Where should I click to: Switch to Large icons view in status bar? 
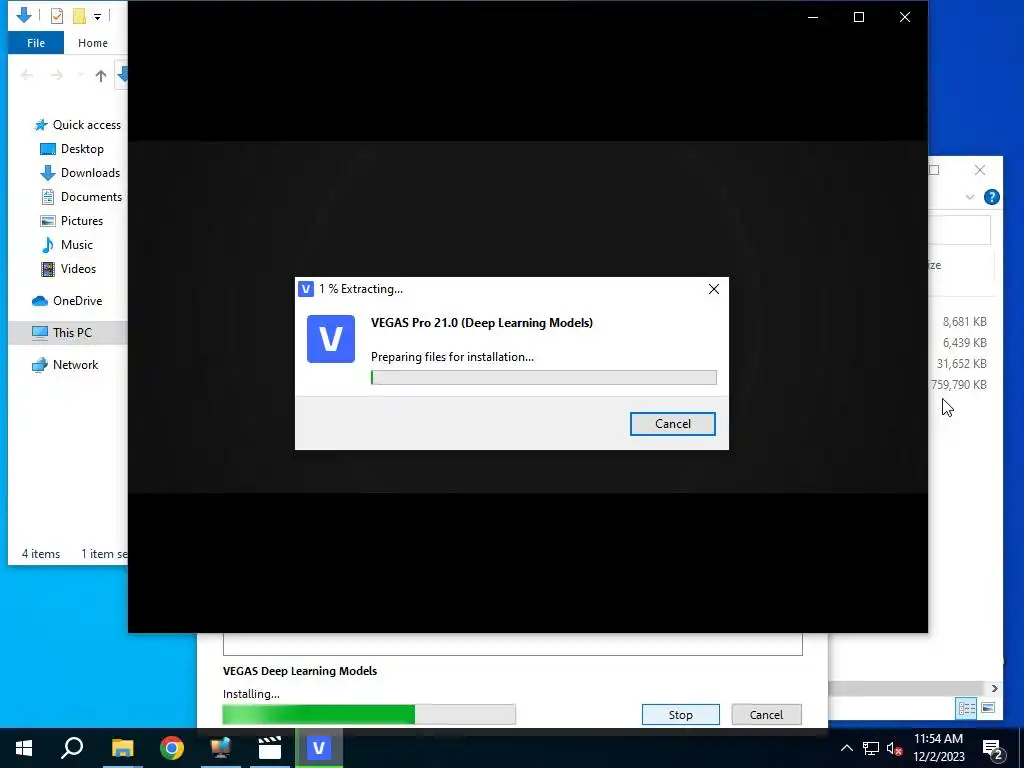tap(988, 708)
